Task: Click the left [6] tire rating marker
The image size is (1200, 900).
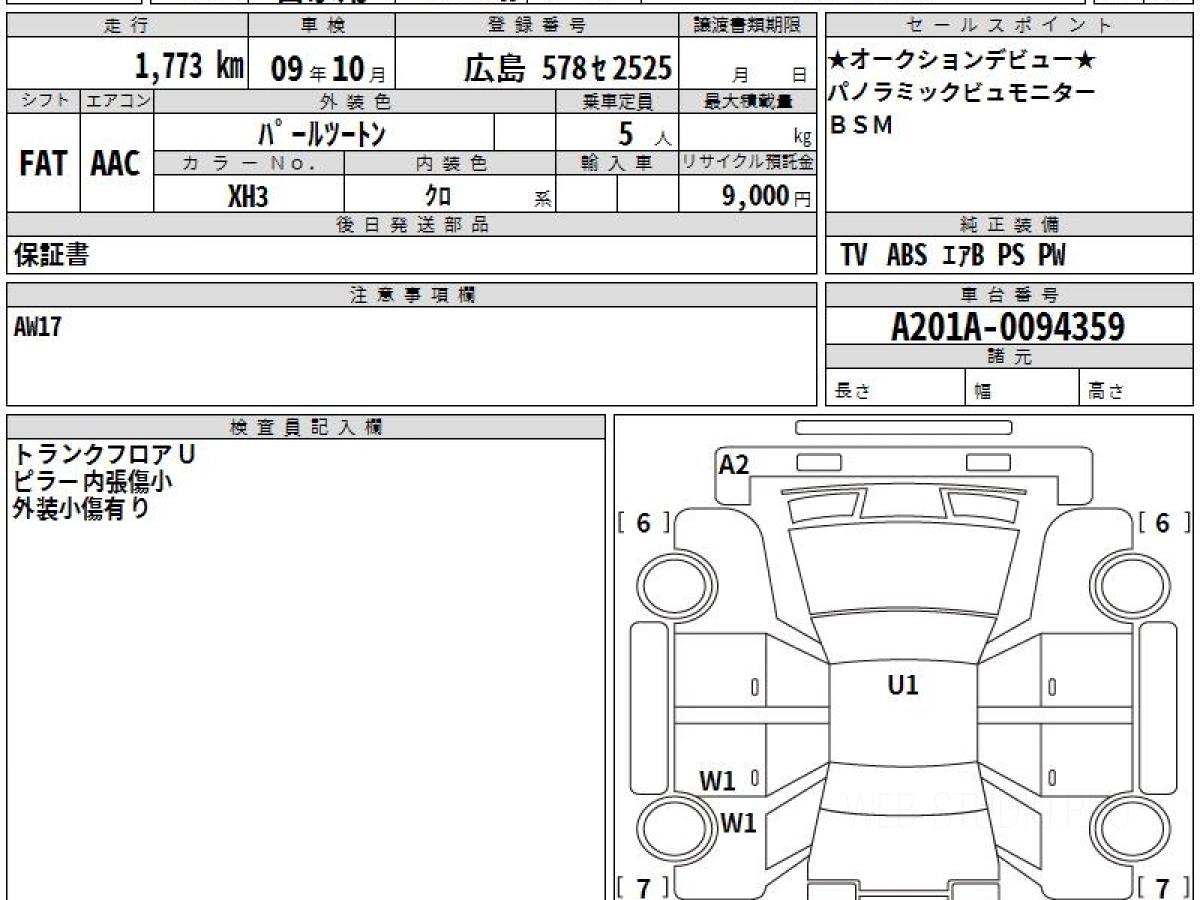Action: tap(644, 523)
